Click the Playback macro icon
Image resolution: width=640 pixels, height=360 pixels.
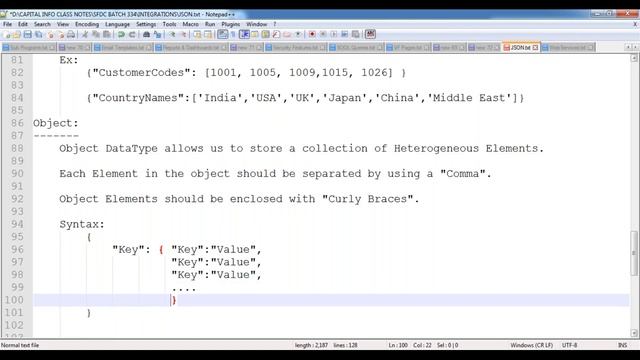click(x=334, y=34)
